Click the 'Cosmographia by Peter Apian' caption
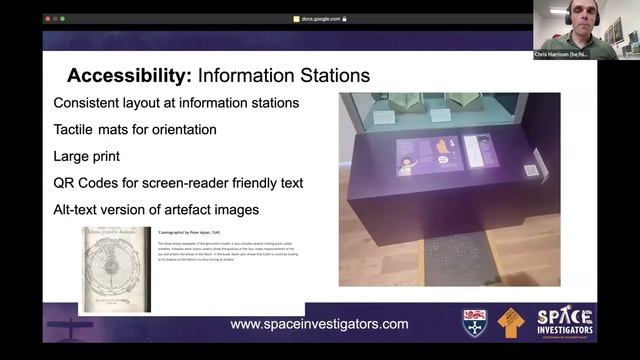The height and width of the screenshot is (360, 640). [x=189, y=232]
